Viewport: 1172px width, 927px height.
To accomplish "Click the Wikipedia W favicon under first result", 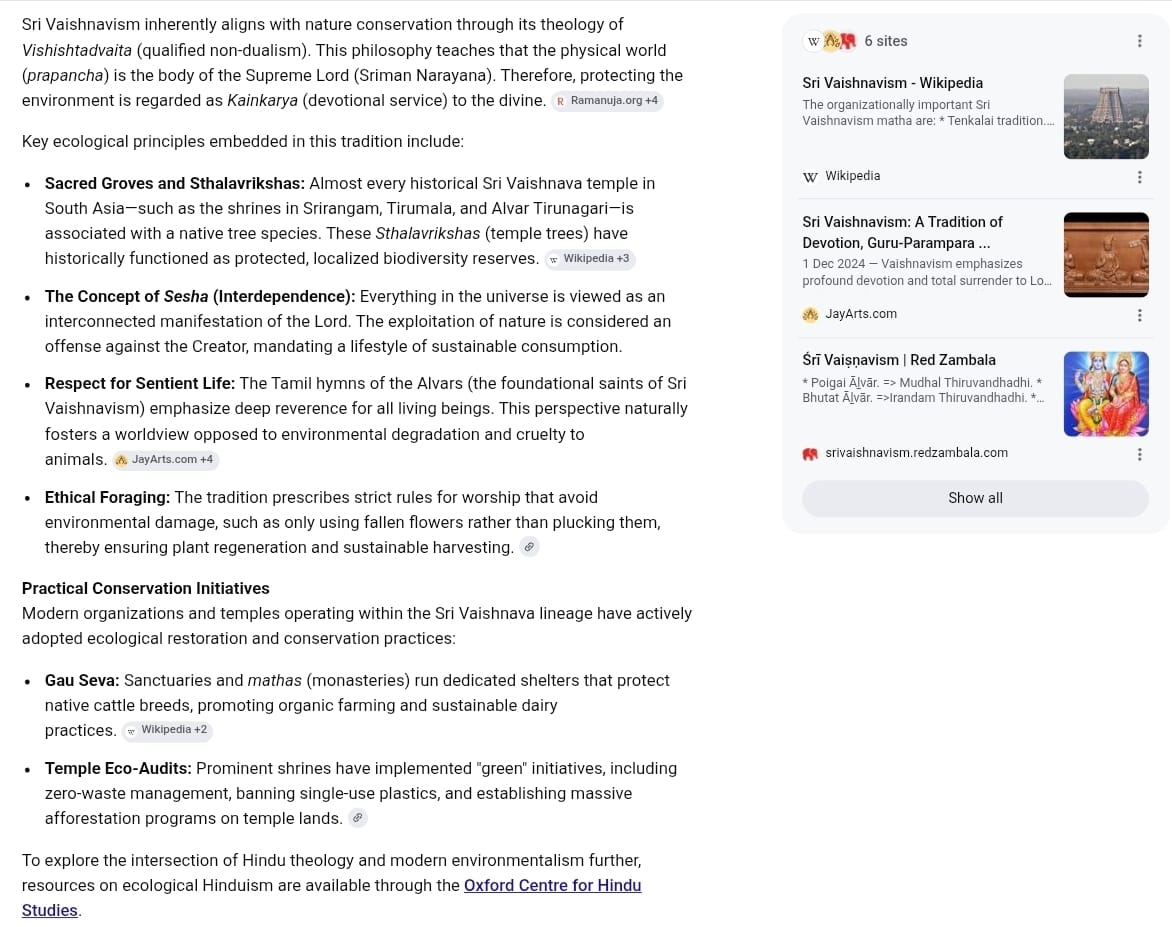I will [x=810, y=177].
